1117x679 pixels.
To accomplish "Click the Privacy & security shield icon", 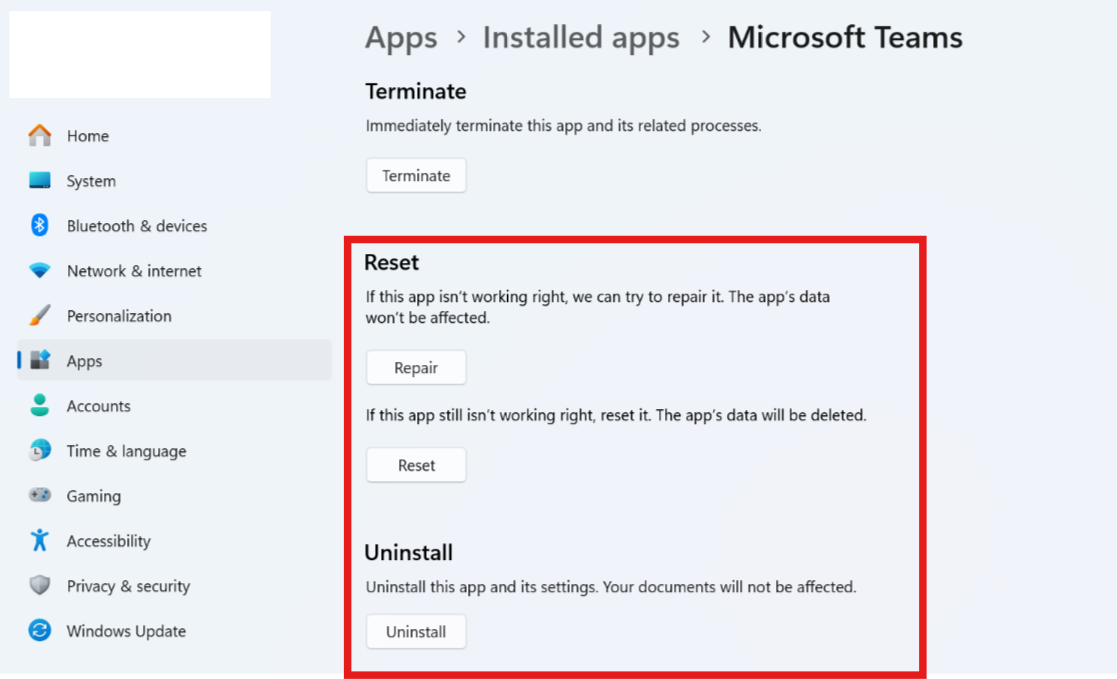I will tap(40, 586).
